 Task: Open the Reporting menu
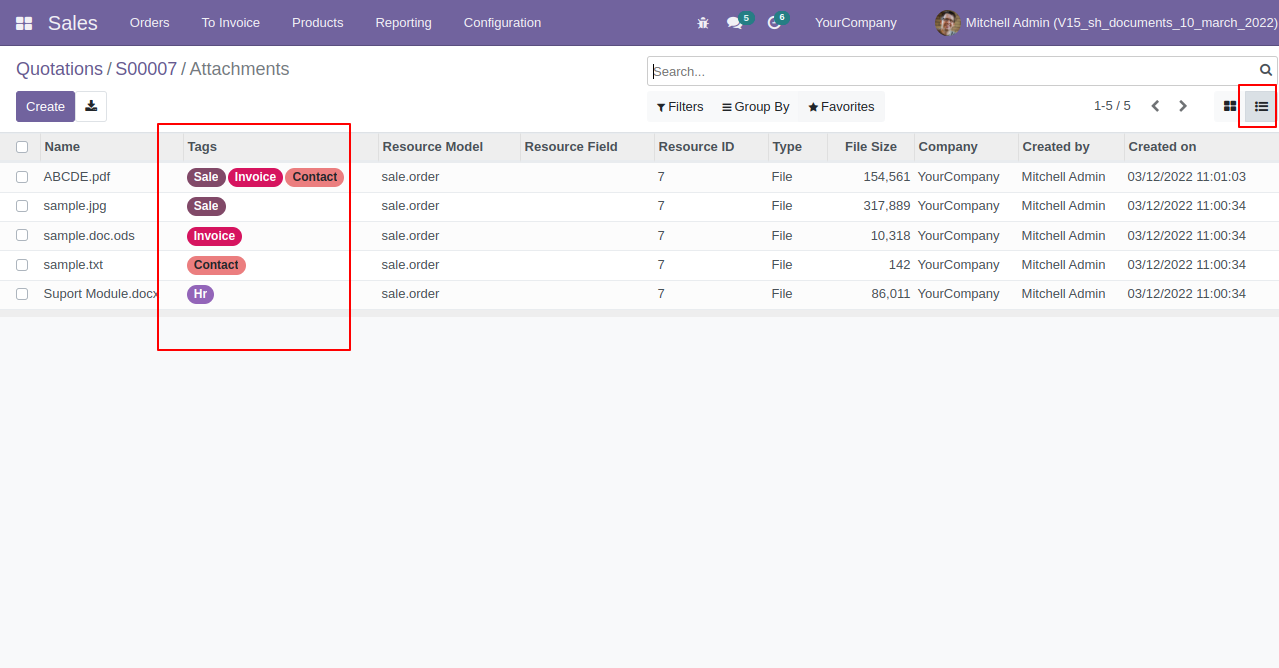(404, 22)
